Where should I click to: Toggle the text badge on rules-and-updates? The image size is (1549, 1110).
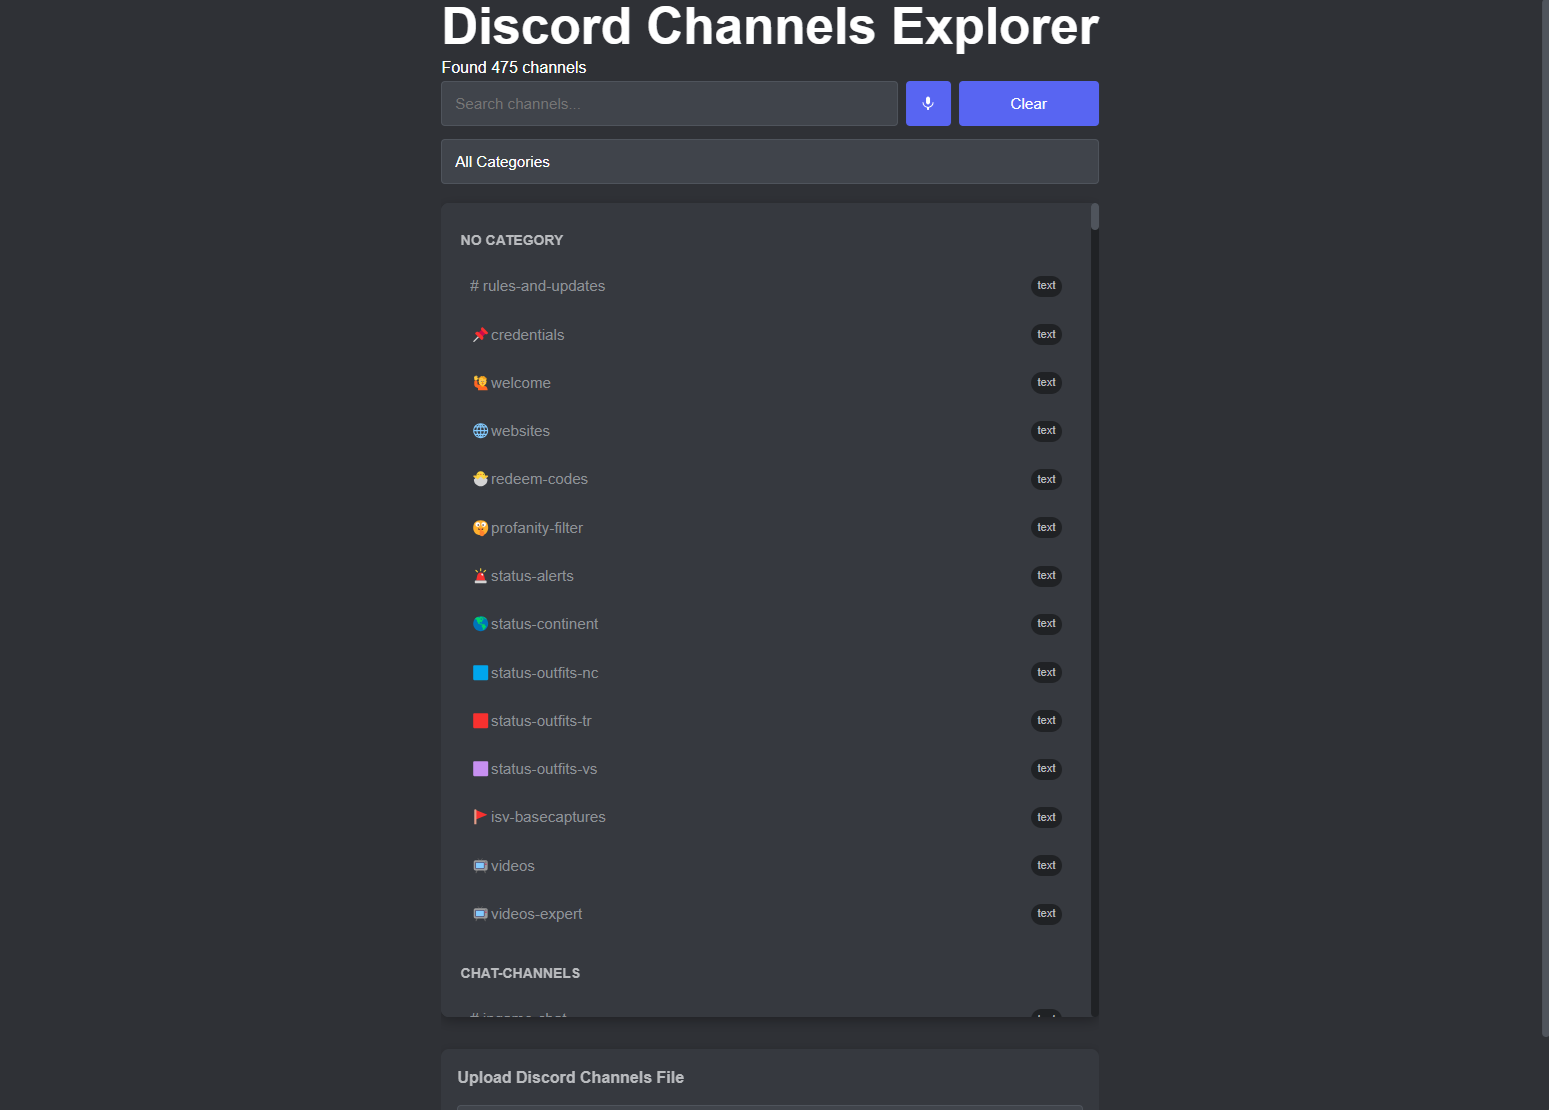pyautogui.click(x=1046, y=286)
